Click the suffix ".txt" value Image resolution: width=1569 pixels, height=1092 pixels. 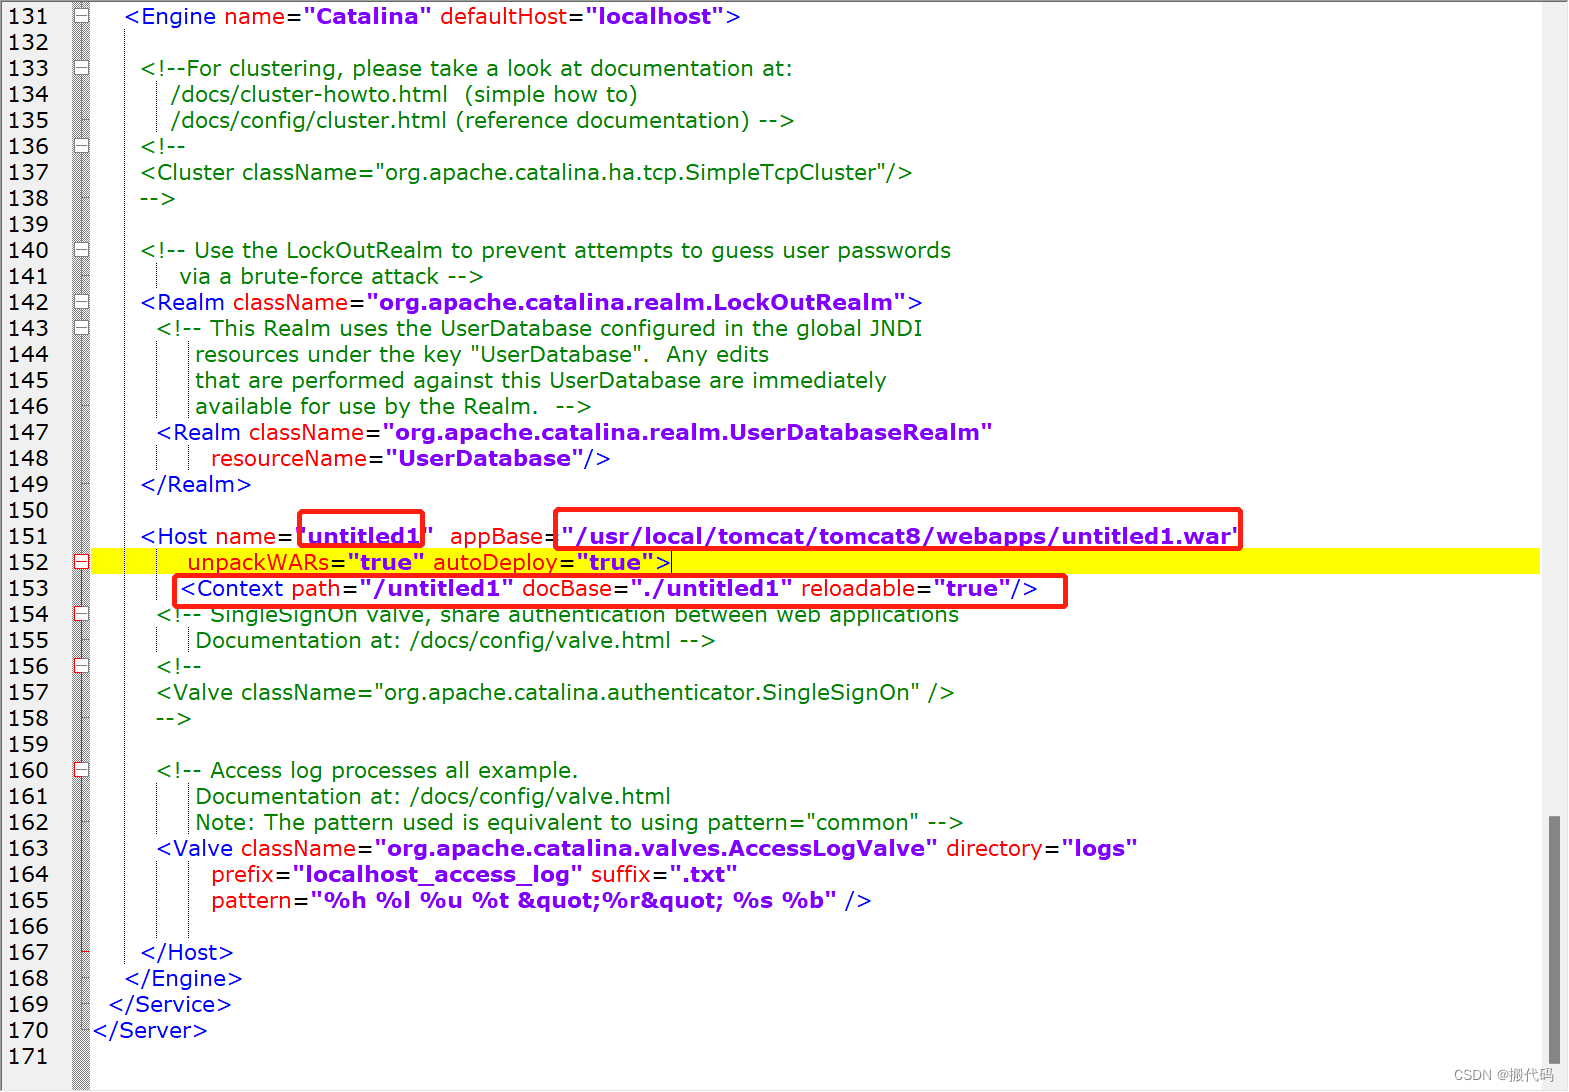pyautogui.click(x=703, y=874)
